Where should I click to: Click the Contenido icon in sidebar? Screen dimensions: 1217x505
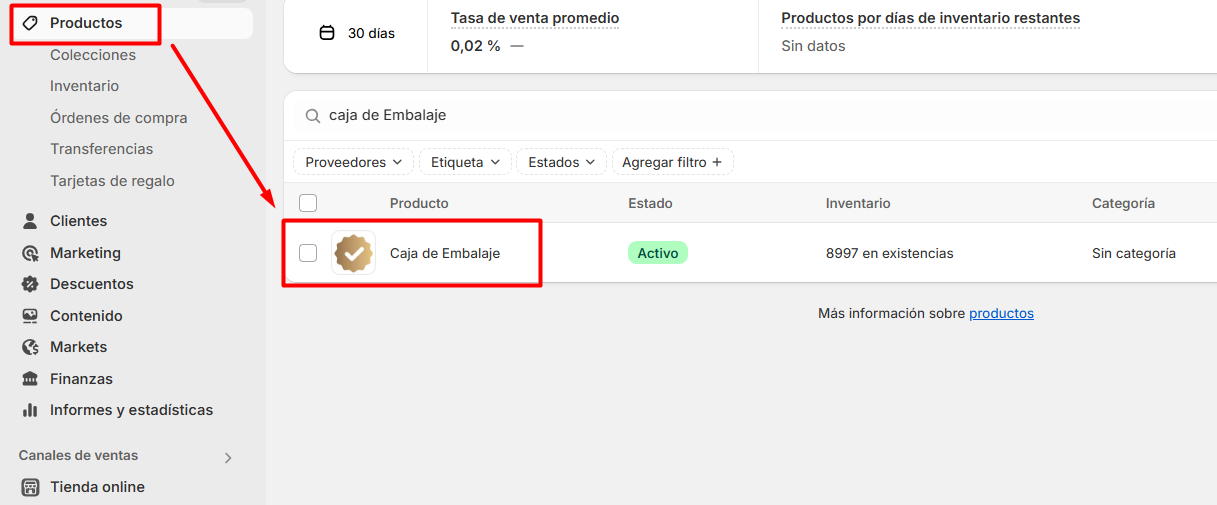30,316
